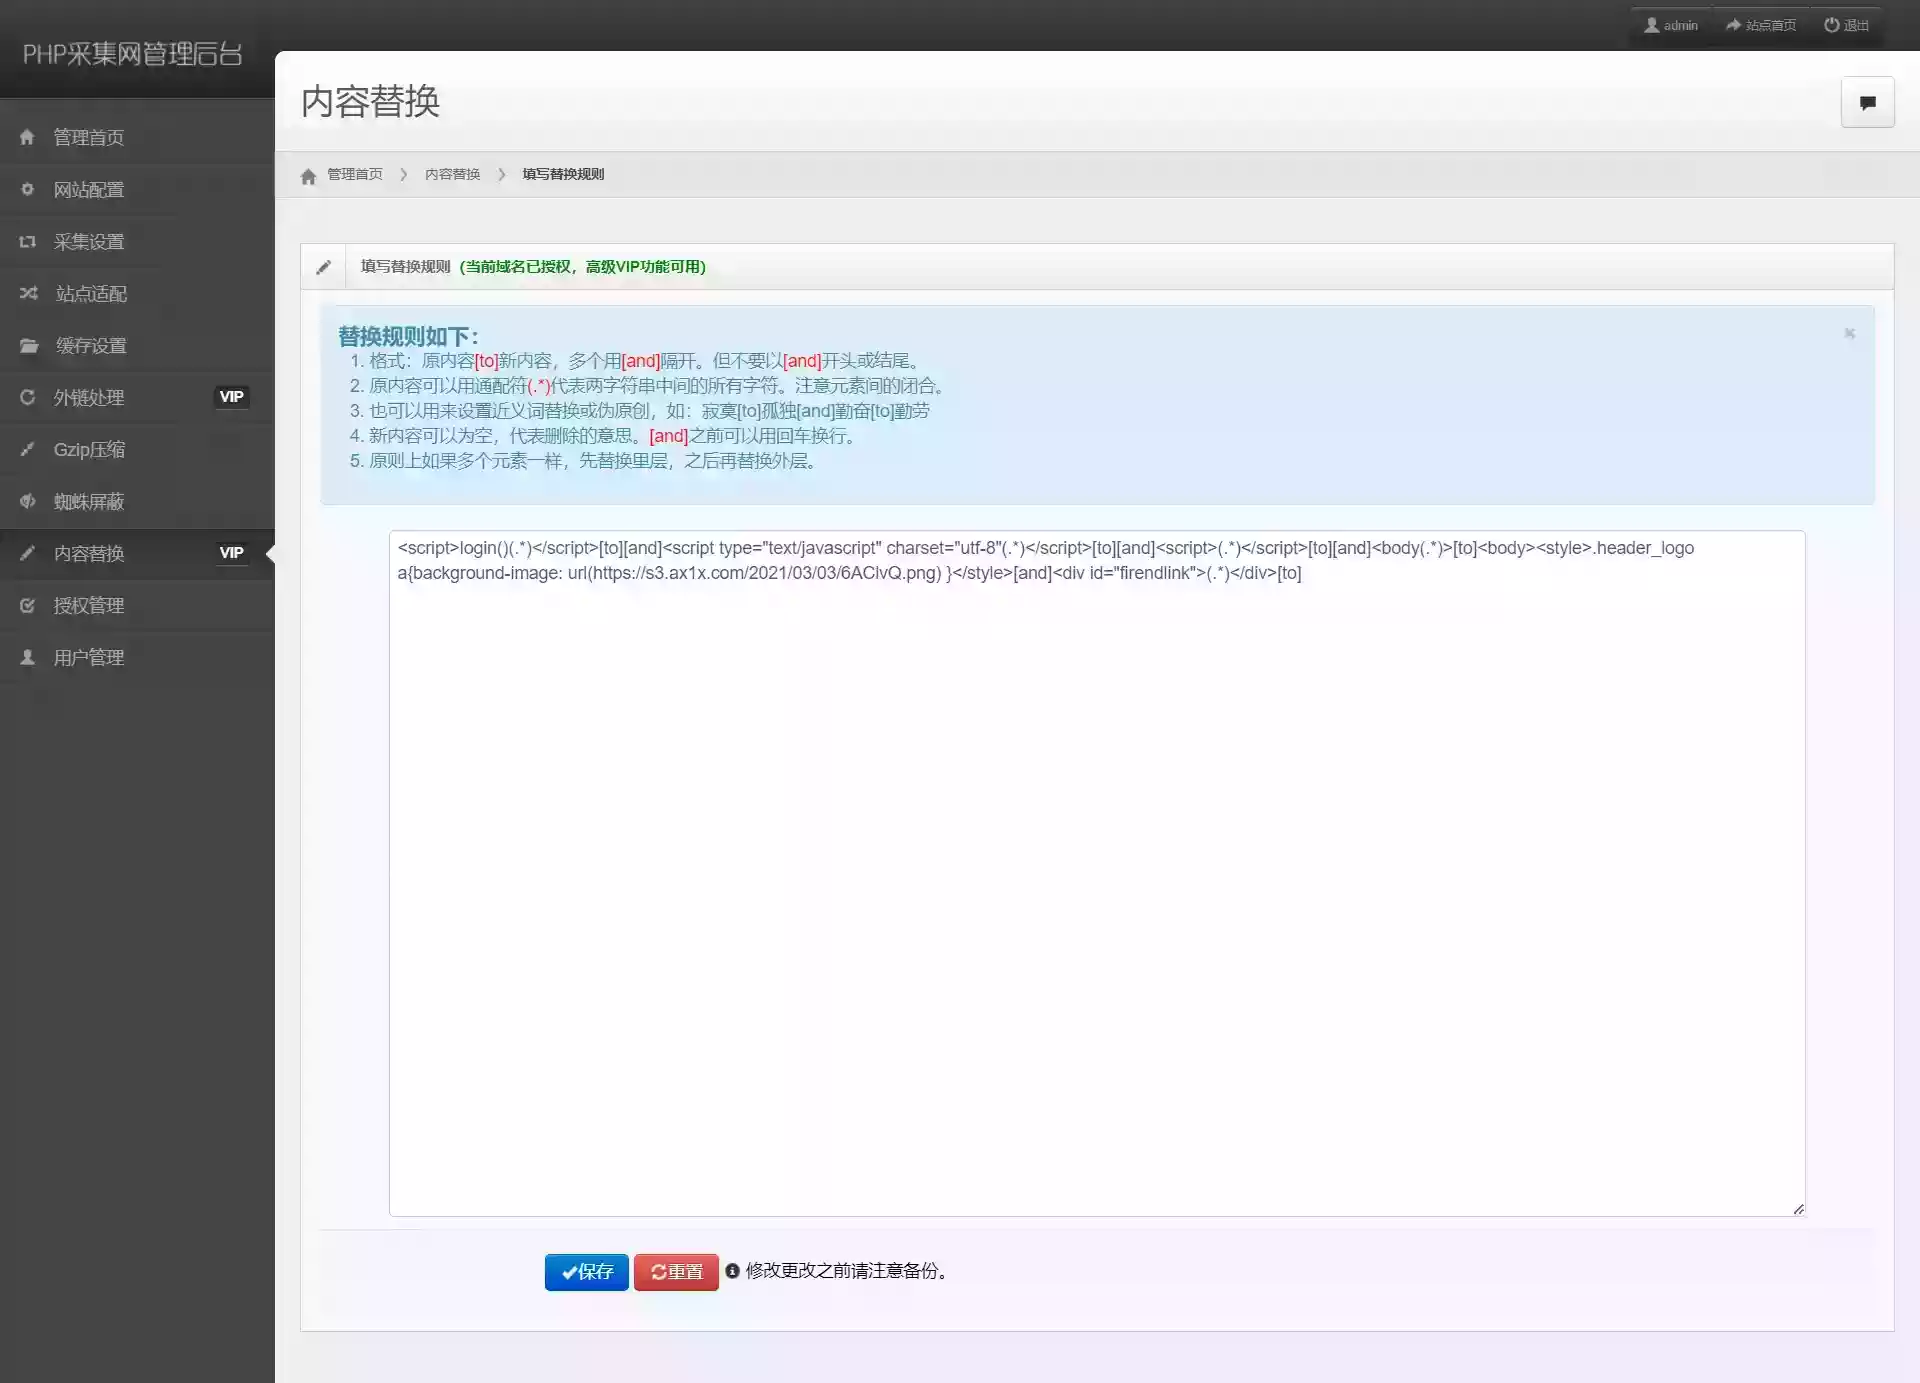The width and height of the screenshot is (1920, 1383).
Task: Open Gzip压缩 settings icon
Action: [x=27, y=449]
